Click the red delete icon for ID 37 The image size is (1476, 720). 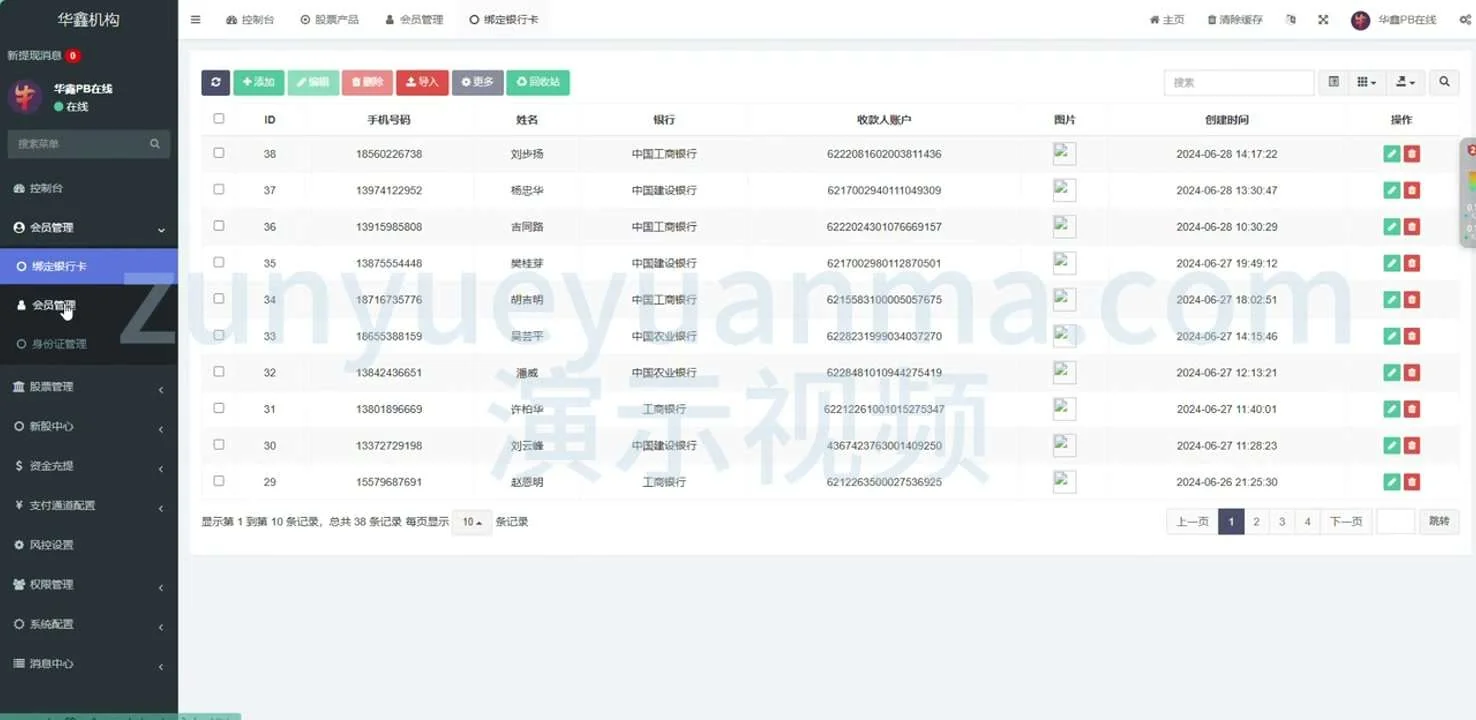(x=1411, y=190)
